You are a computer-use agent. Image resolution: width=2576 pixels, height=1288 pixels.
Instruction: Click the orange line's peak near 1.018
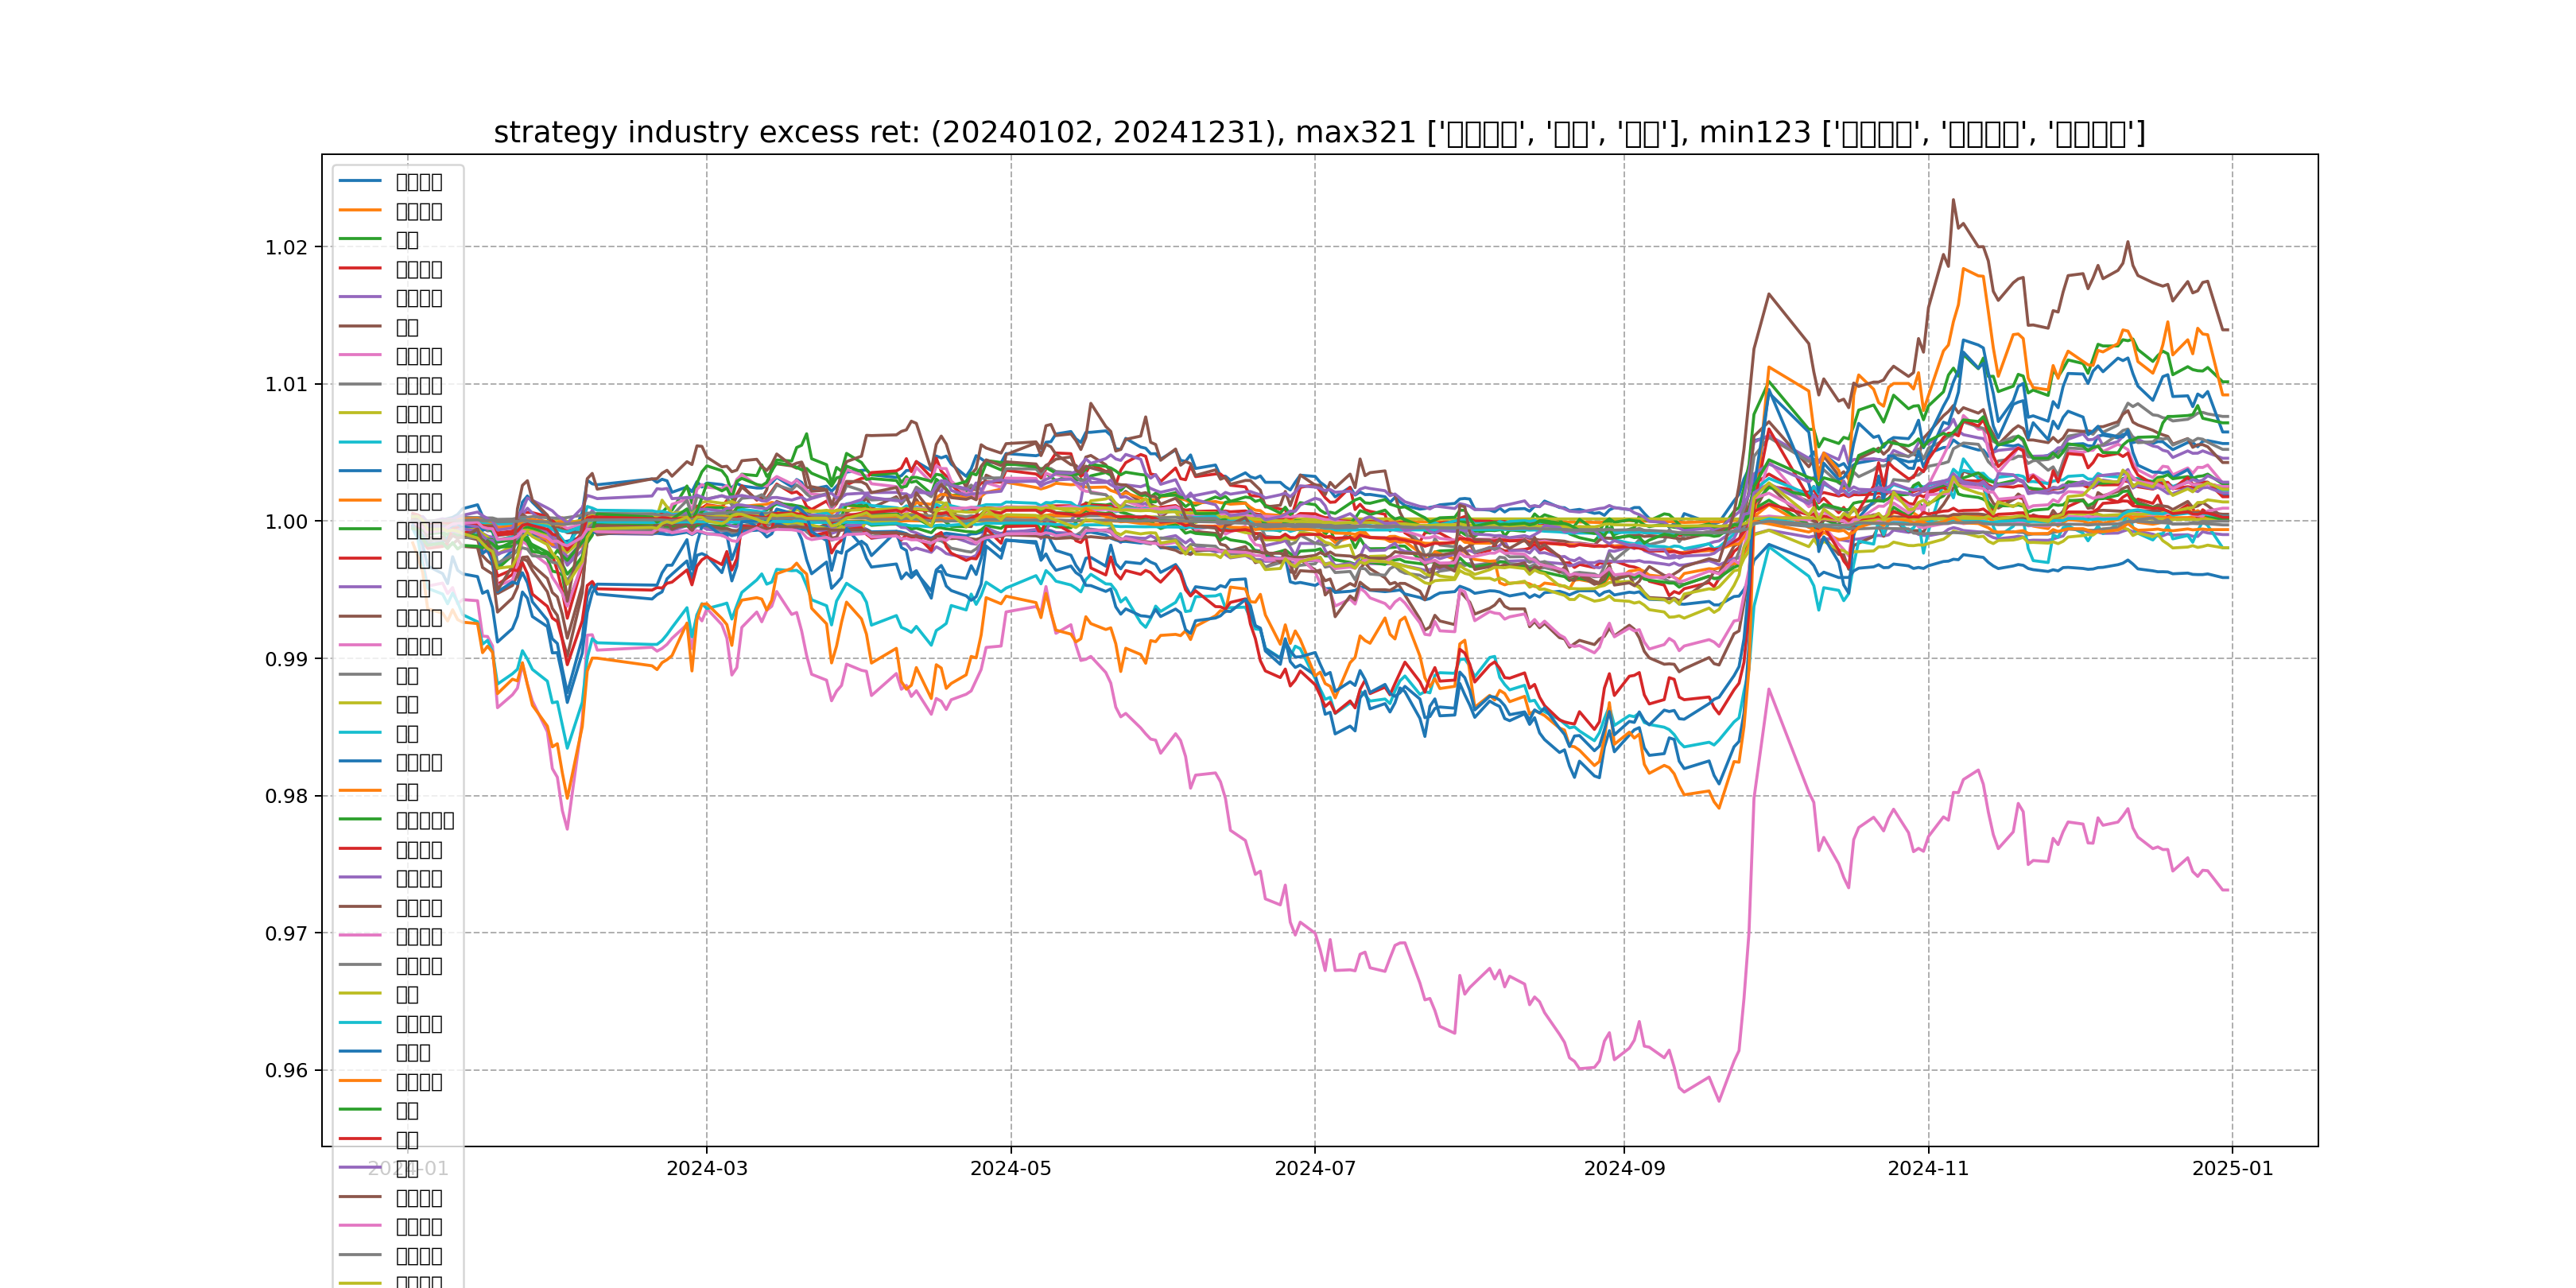pyautogui.click(x=1964, y=268)
